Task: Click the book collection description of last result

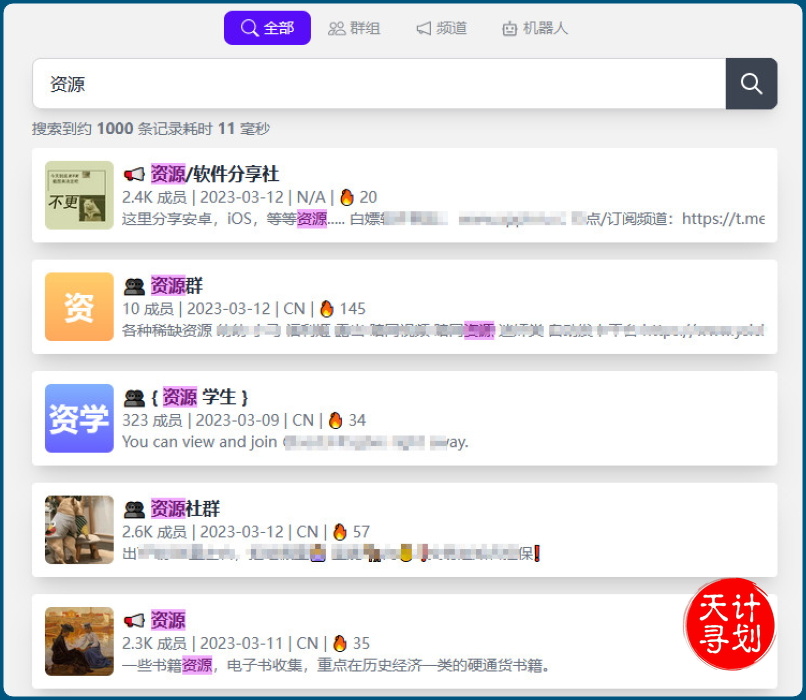Action: [336, 665]
